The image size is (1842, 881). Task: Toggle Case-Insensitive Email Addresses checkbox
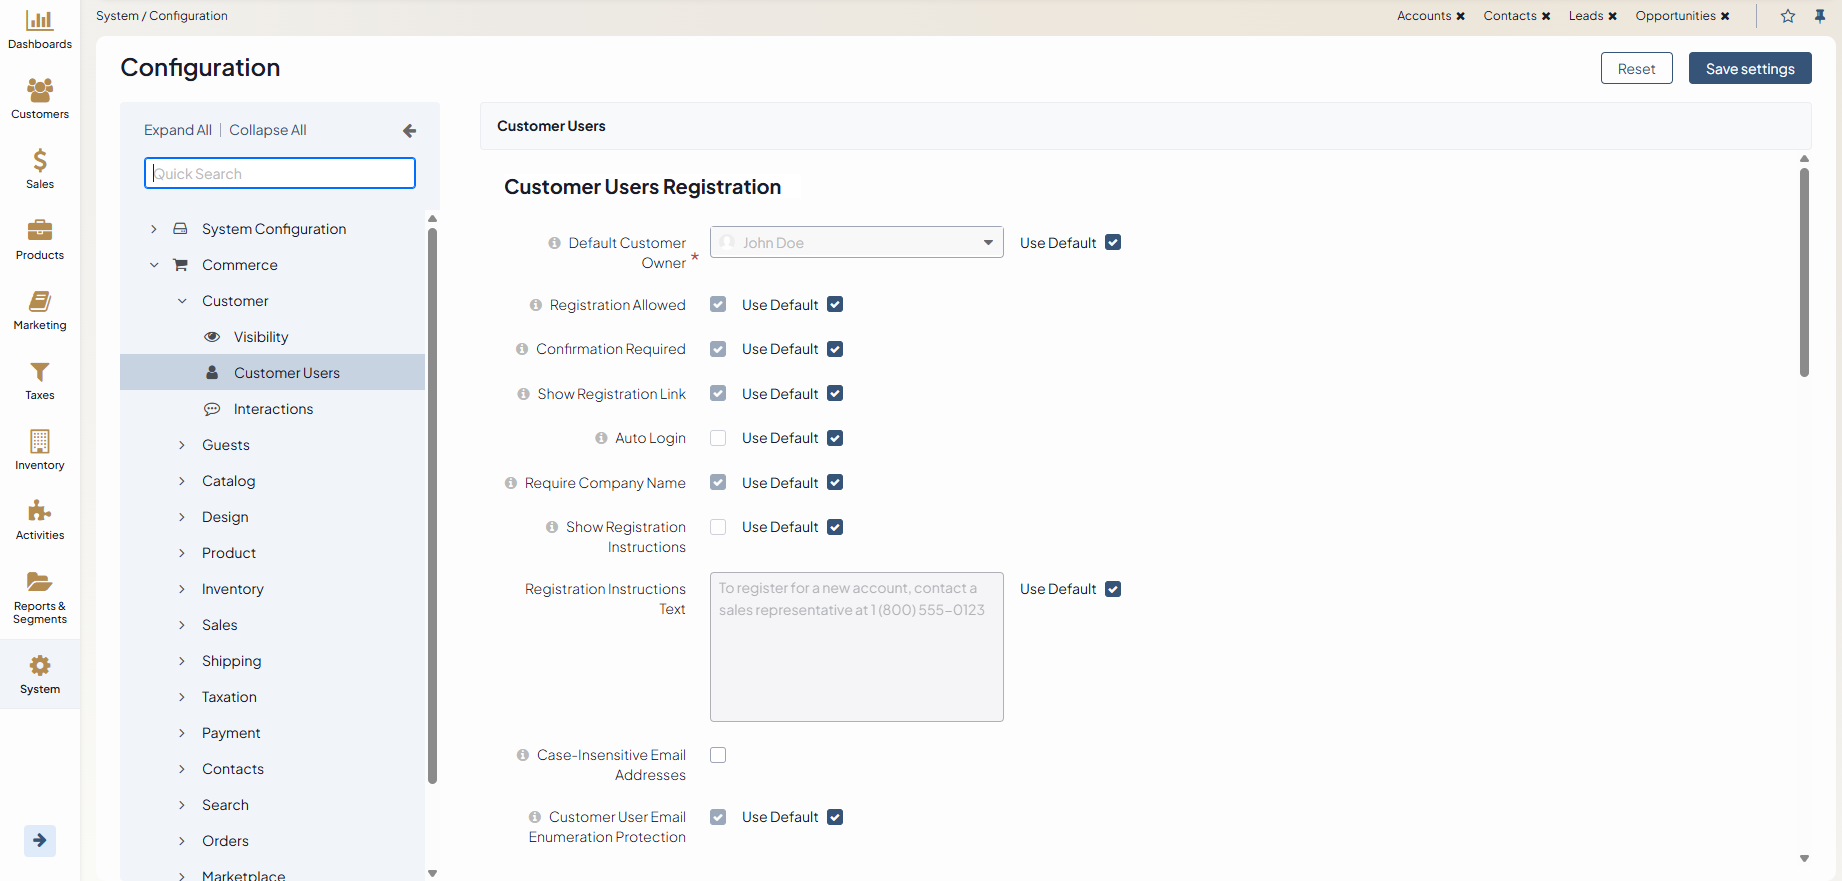pos(718,755)
